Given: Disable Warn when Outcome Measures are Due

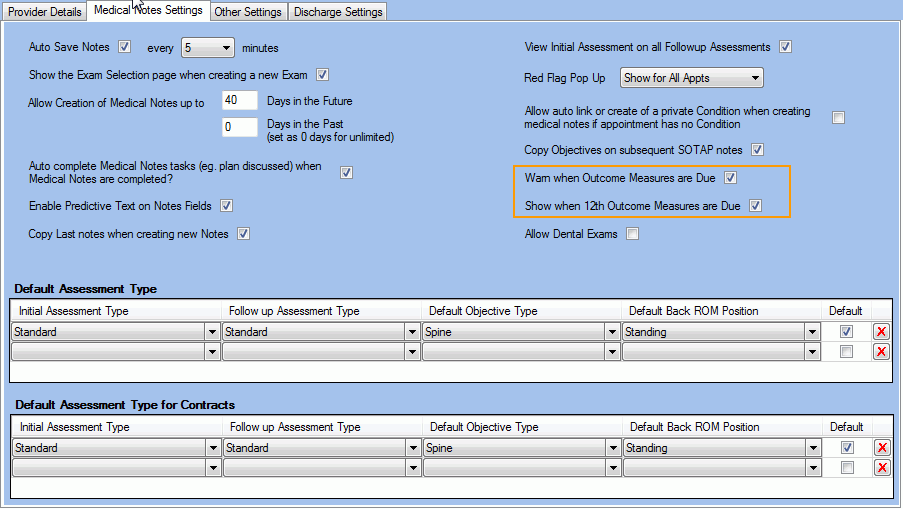Looking at the screenshot, I should [731, 178].
